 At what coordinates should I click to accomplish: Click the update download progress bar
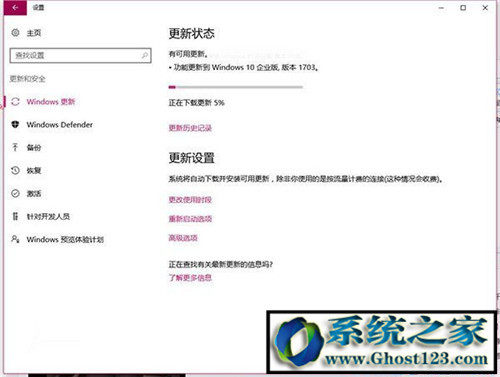coord(236,87)
